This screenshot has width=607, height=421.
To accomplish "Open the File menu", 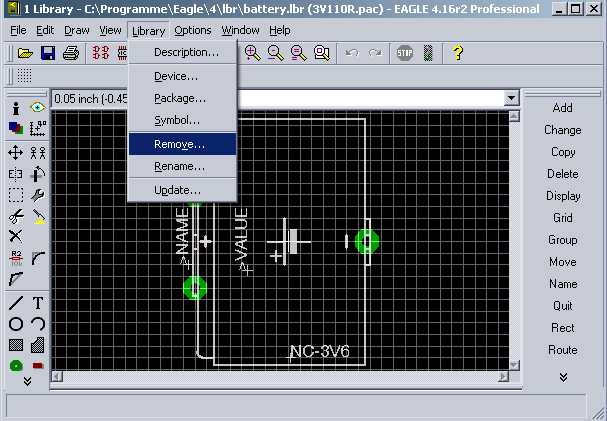I will coord(18,30).
